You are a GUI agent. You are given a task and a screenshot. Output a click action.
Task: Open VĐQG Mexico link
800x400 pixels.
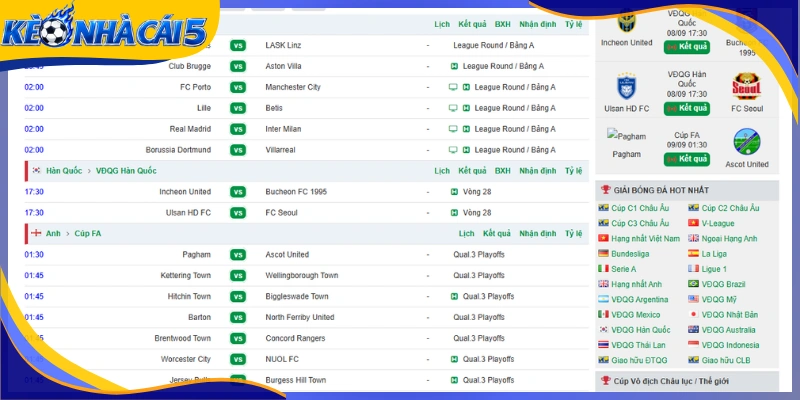[635, 314]
